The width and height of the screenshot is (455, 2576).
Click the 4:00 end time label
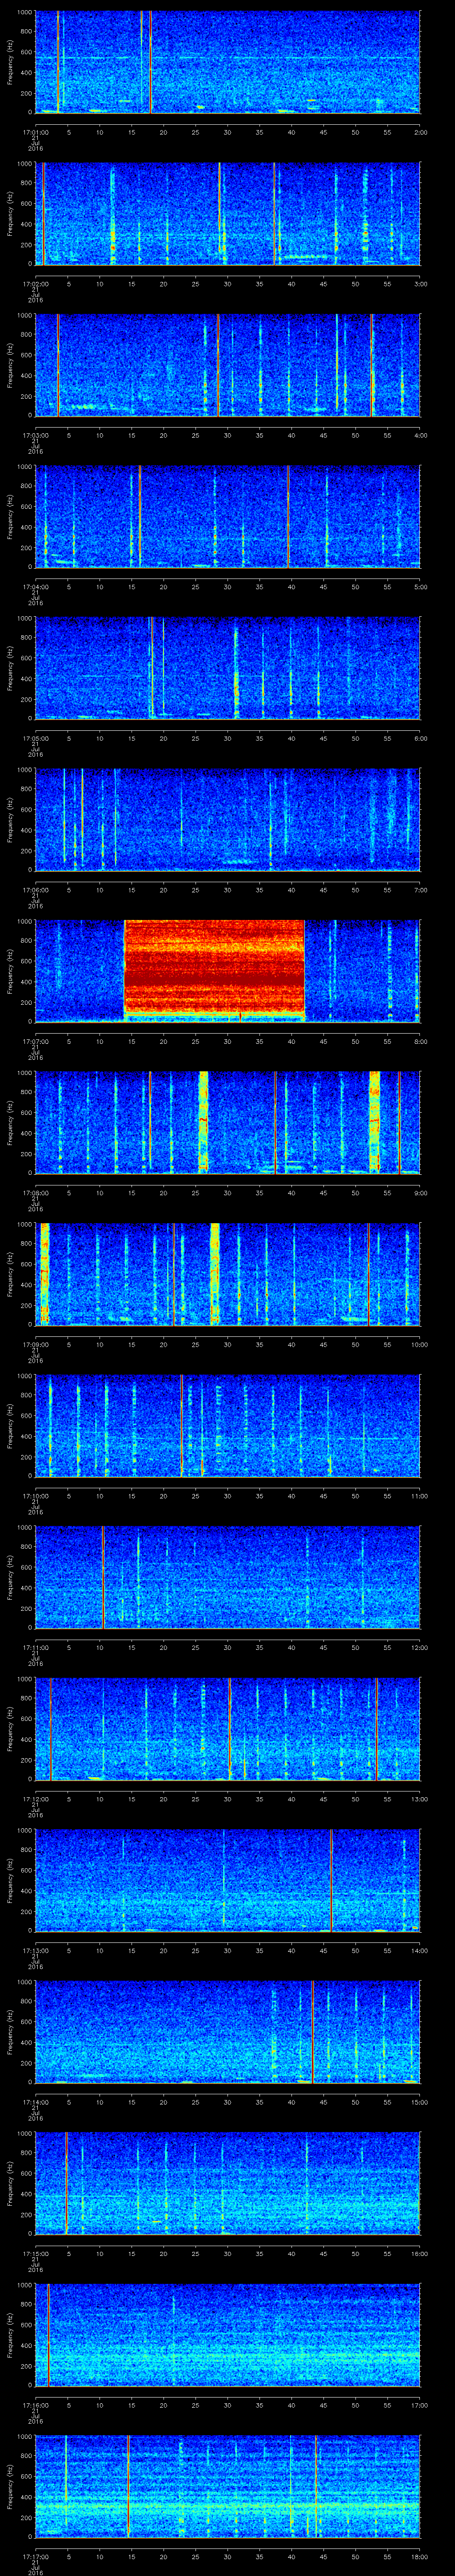[420, 435]
